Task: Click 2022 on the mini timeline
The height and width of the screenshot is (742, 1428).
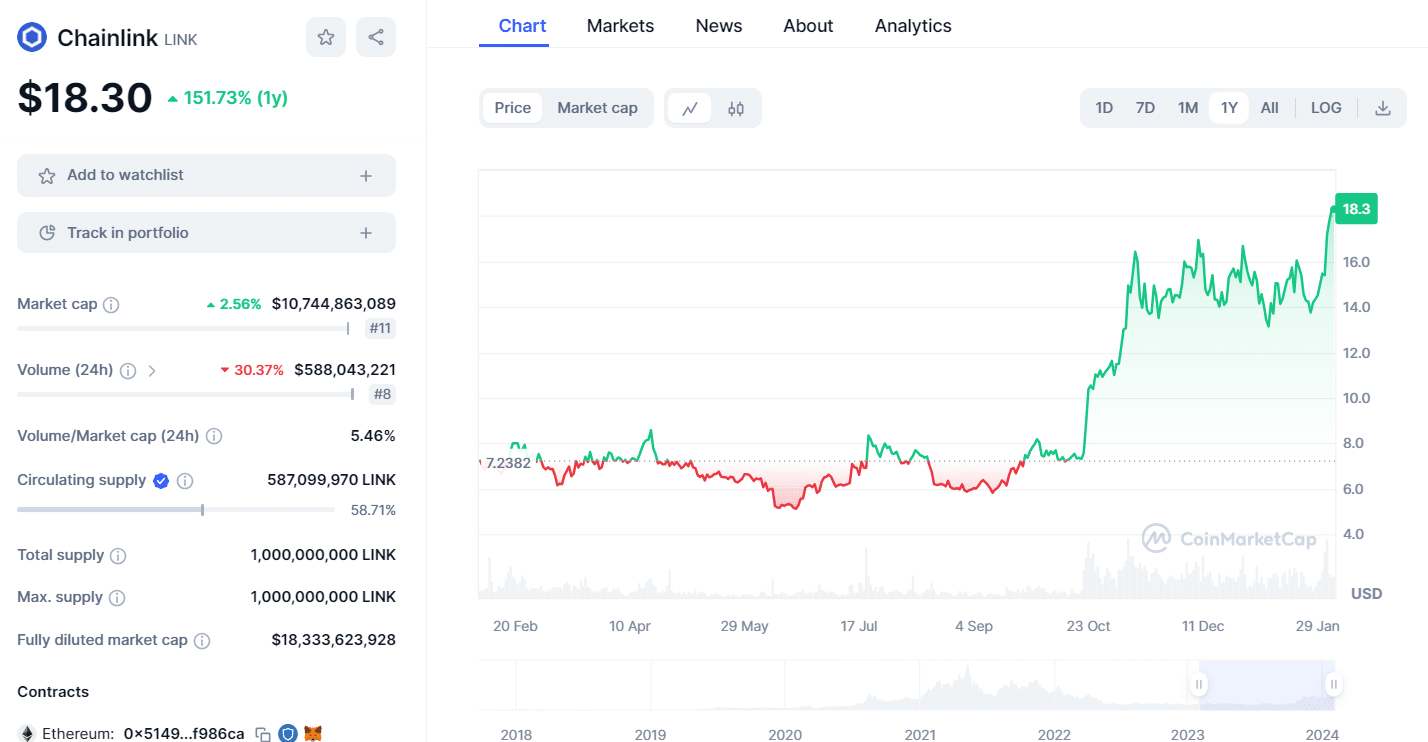Action: (x=1053, y=734)
